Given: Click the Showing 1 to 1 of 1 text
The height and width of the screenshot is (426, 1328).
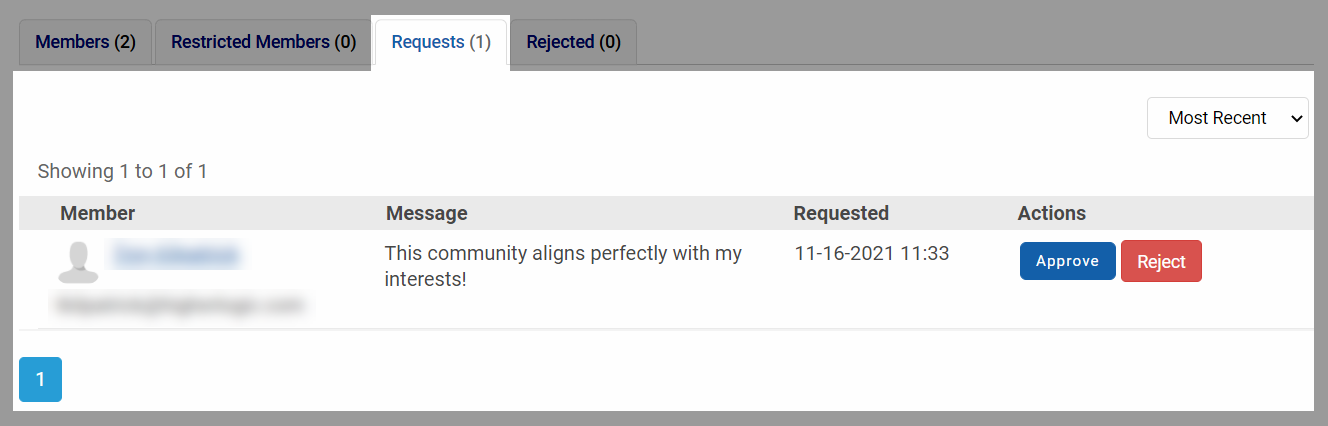Looking at the screenshot, I should tap(122, 171).
